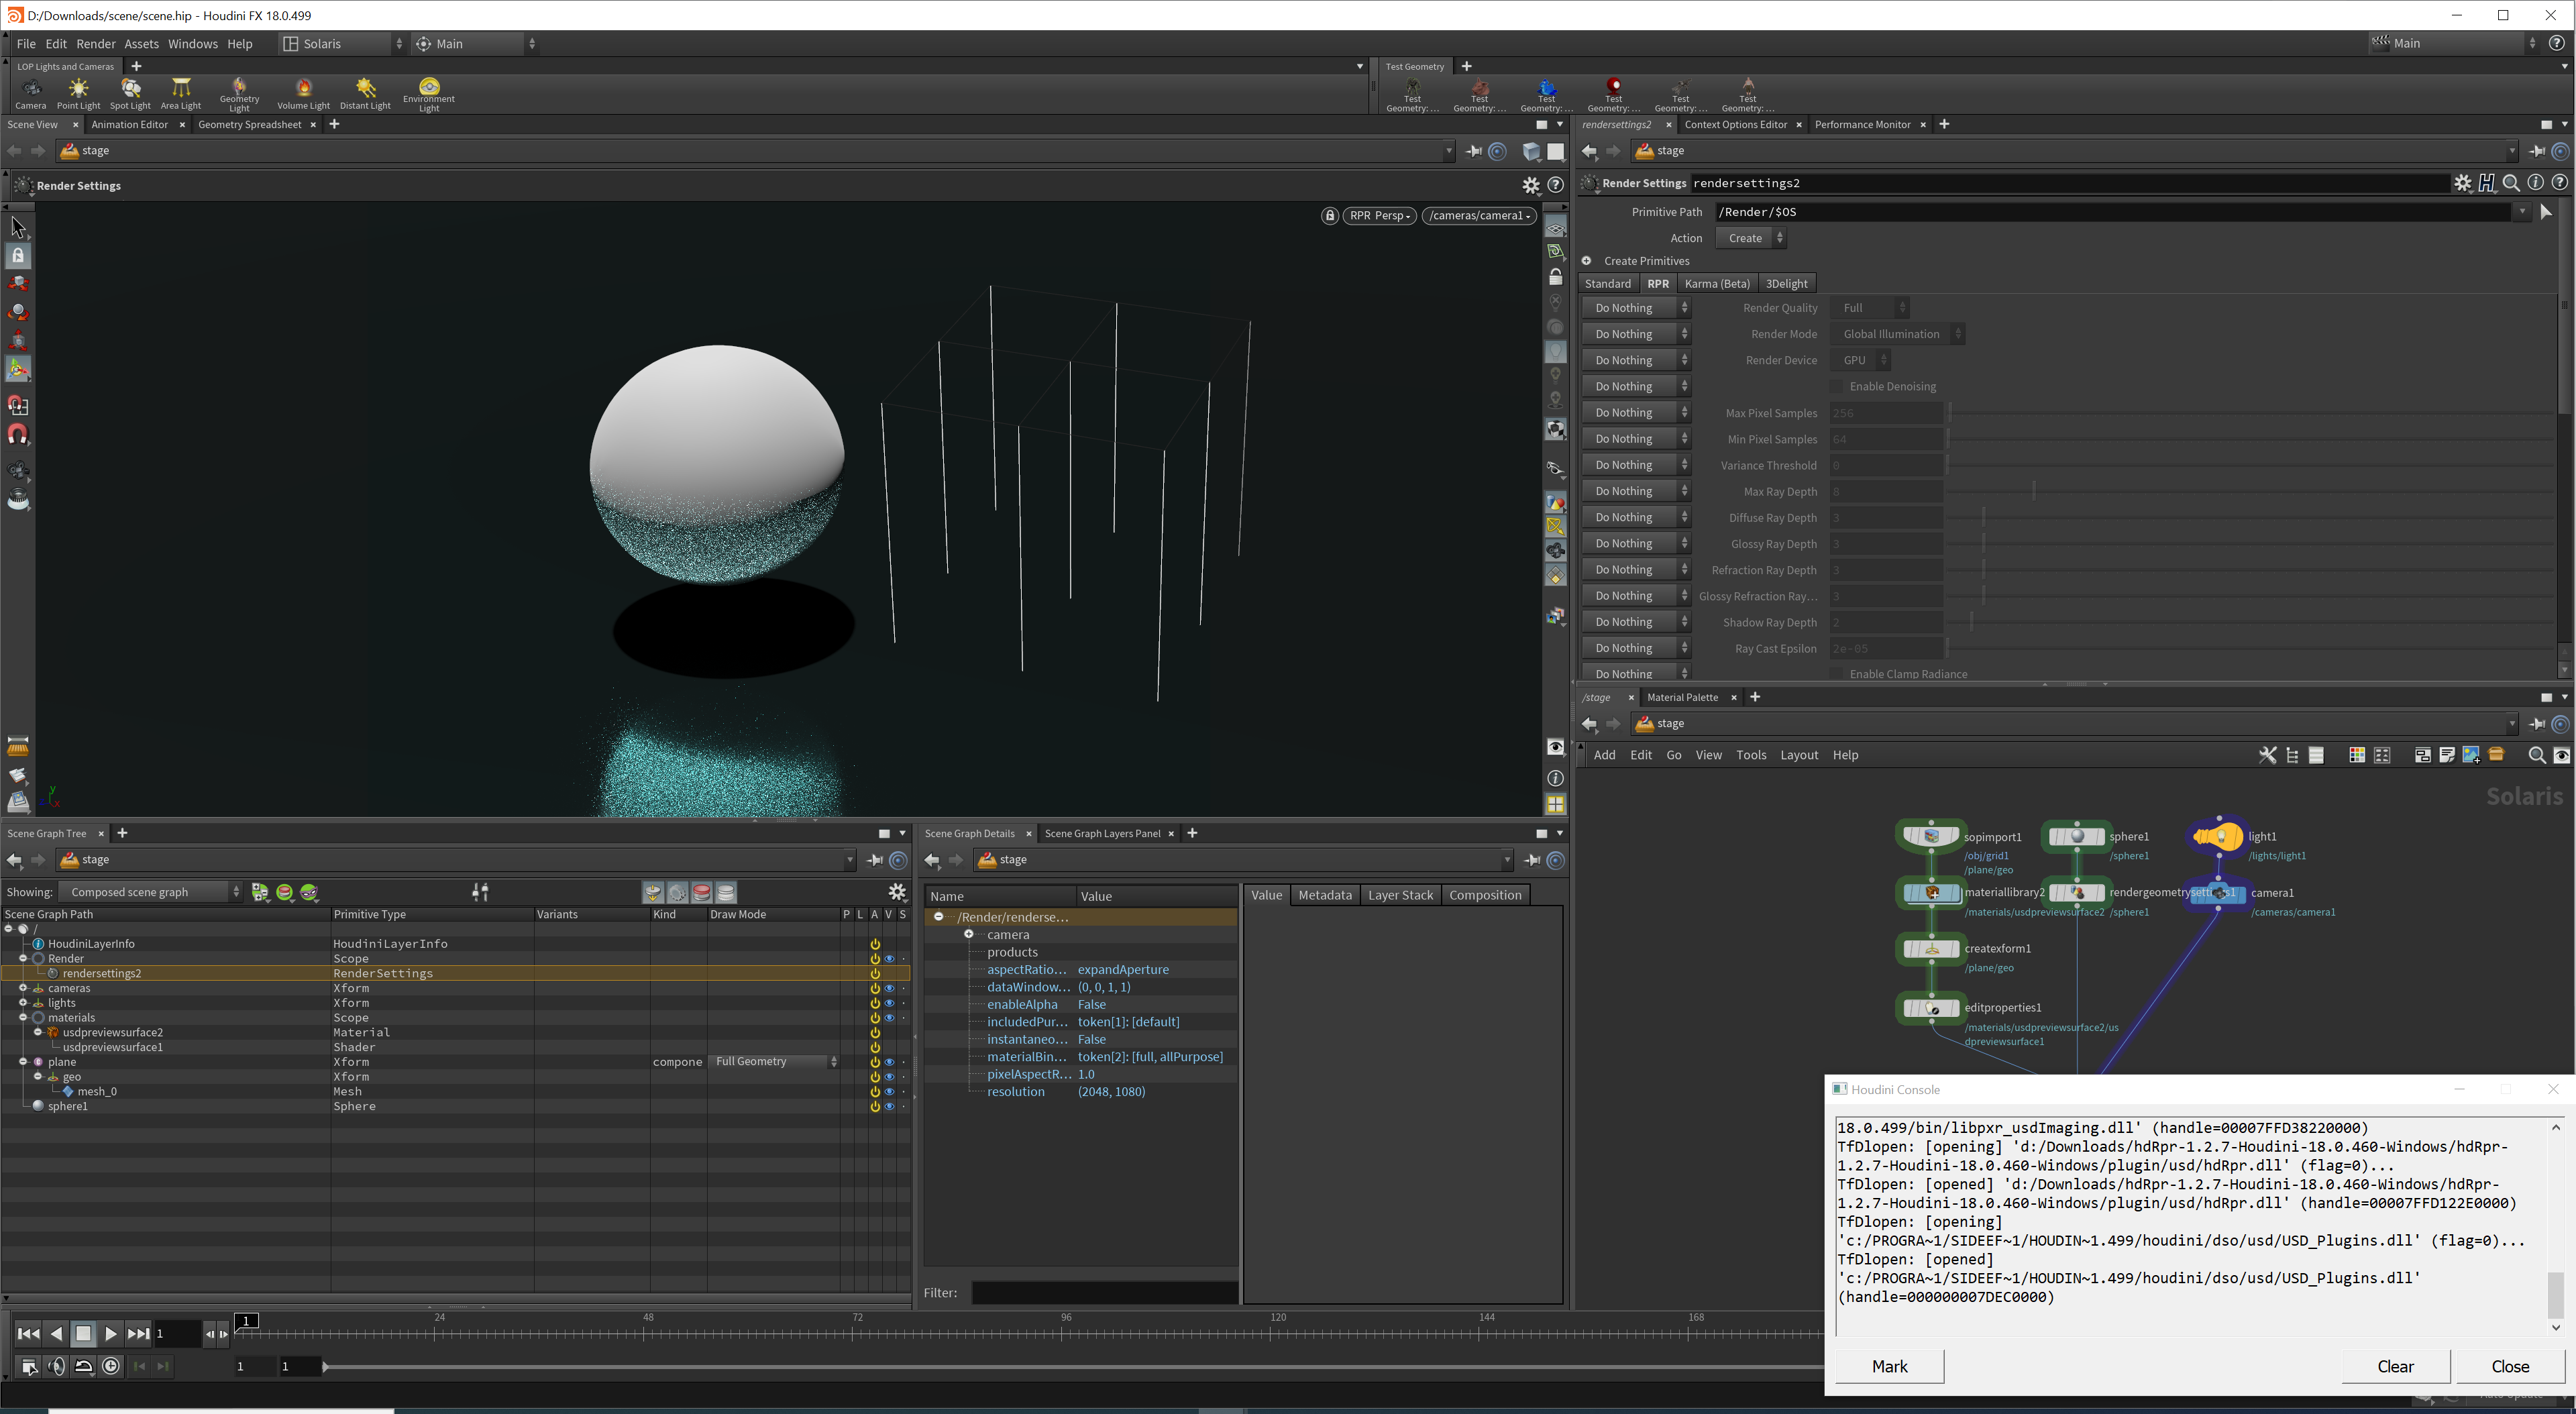Click the Max Ray Depth slider
2576x1414 pixels.
point(2033,491)
